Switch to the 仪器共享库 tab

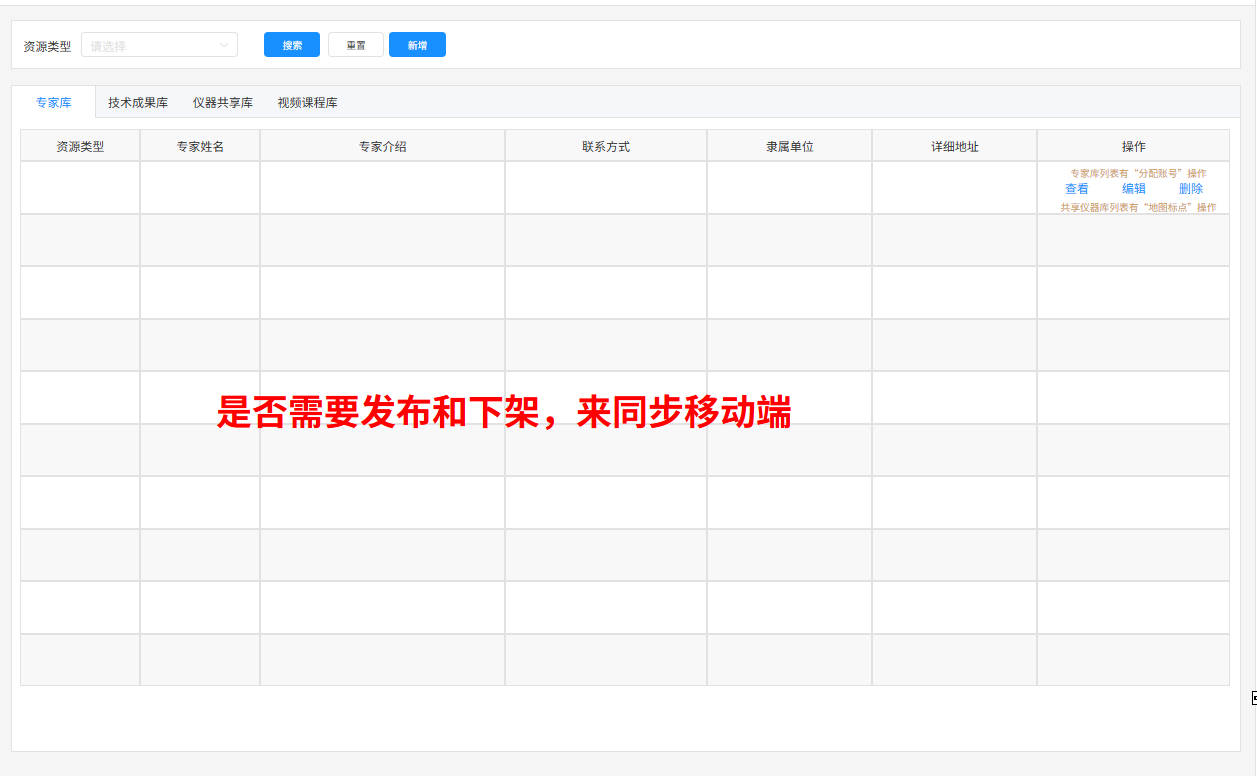pos(223,102)
